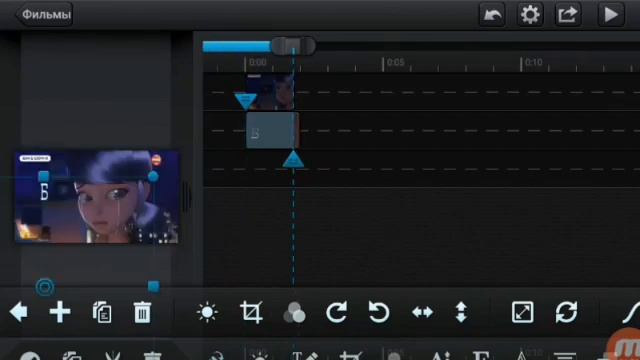Click the left back arrow in toolbar
The height and width of the screenshot is (360, 640).
(x=18, y=312)
